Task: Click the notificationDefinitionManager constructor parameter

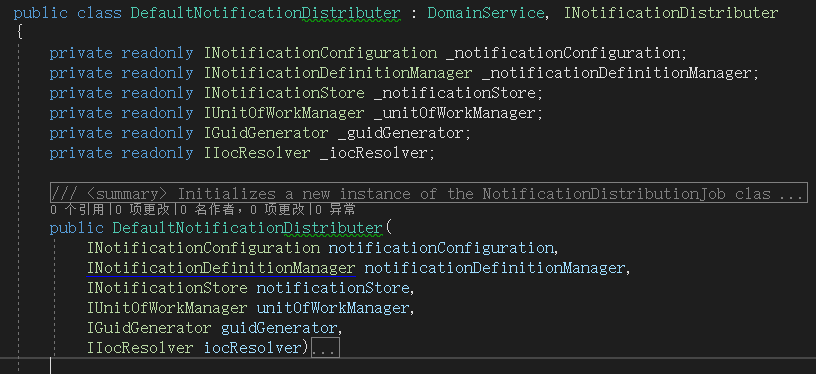Action: click(x=494, y=268)
